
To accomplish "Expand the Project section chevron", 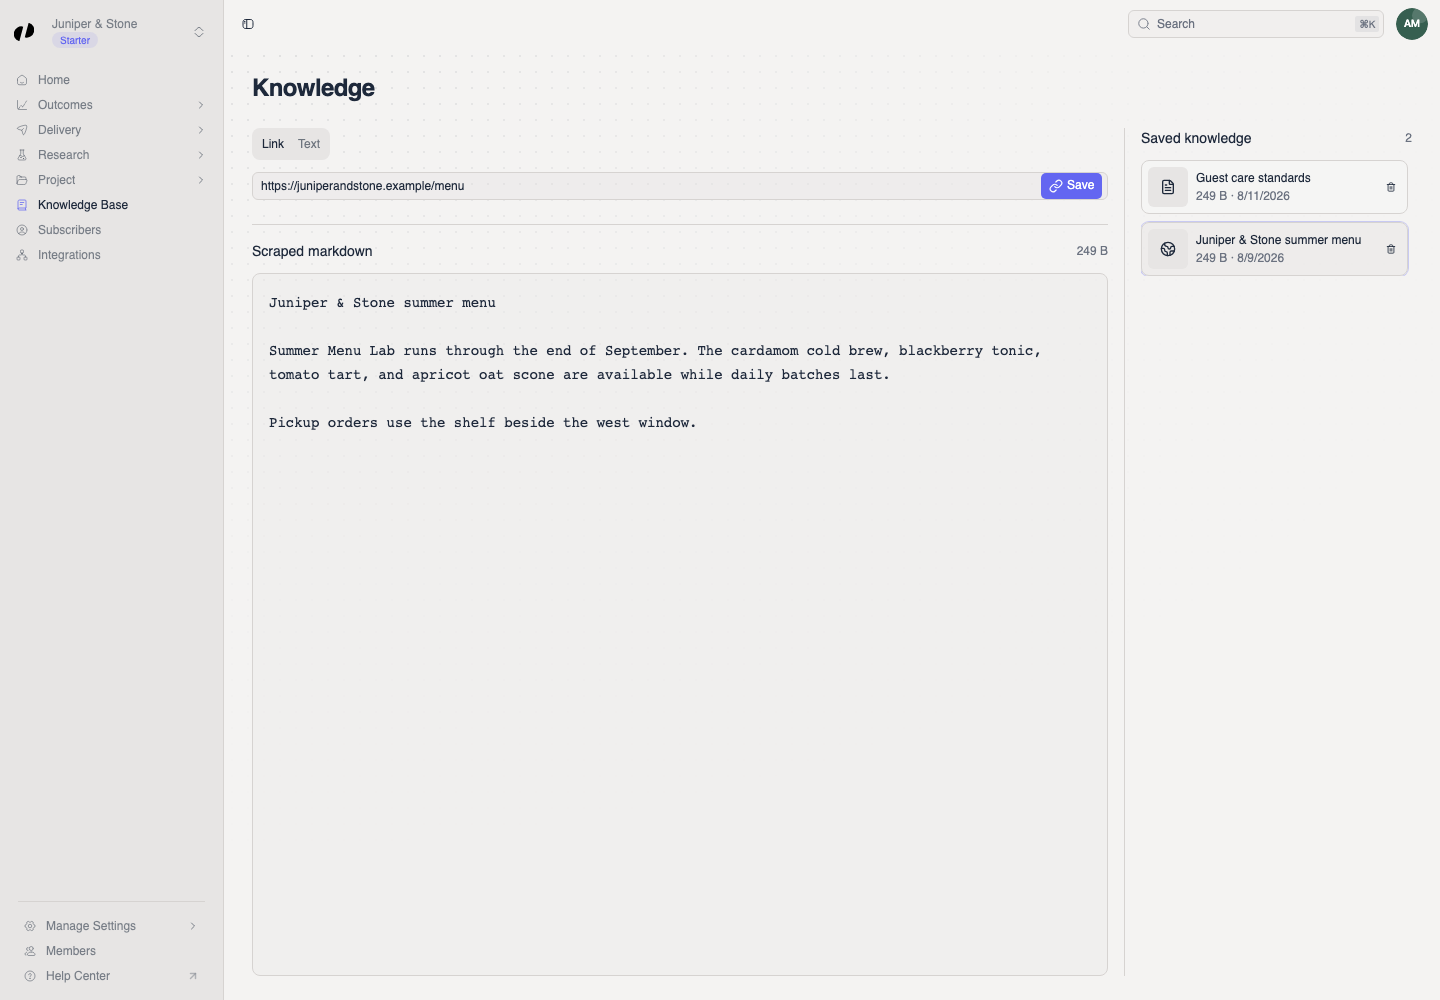I will tap(201, 180).
